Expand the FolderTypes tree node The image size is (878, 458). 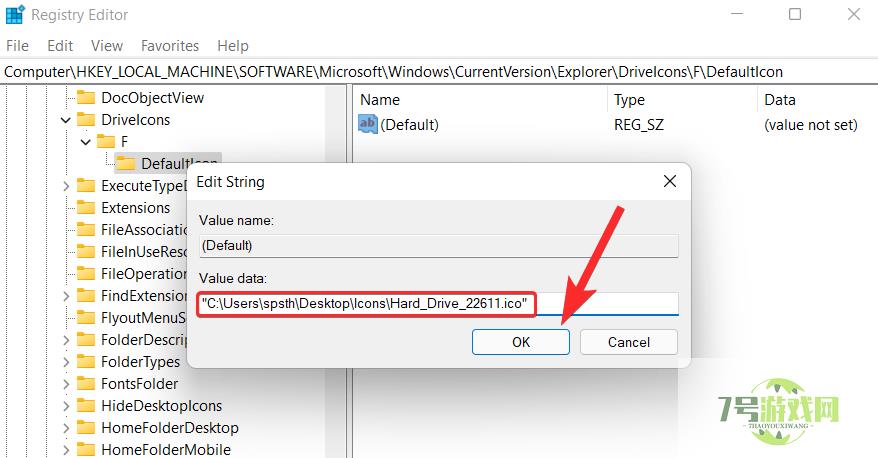point(66,362)
